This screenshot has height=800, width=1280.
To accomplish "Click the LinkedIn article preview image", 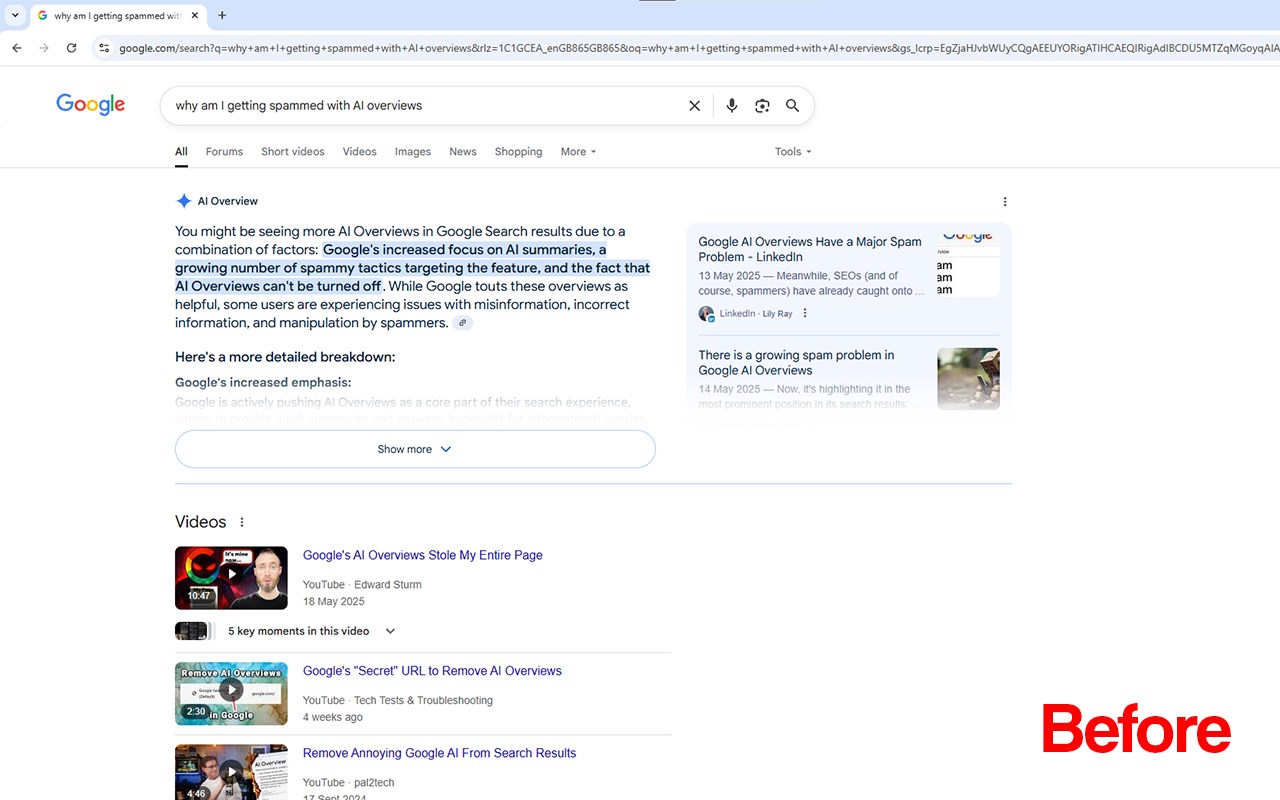I will point(968,265).
